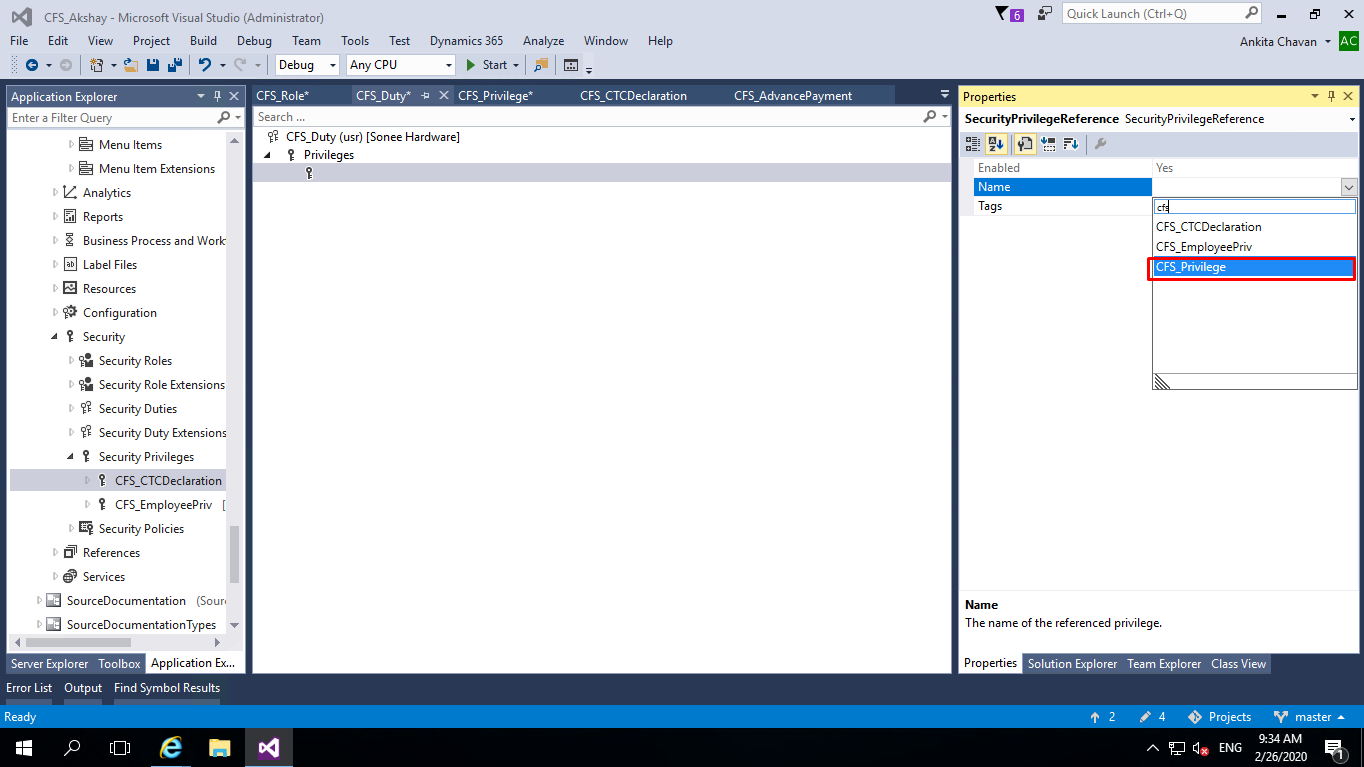Open the Any CPU platform dropdown
Screen dimensions: 1364x767
[400, 65]
